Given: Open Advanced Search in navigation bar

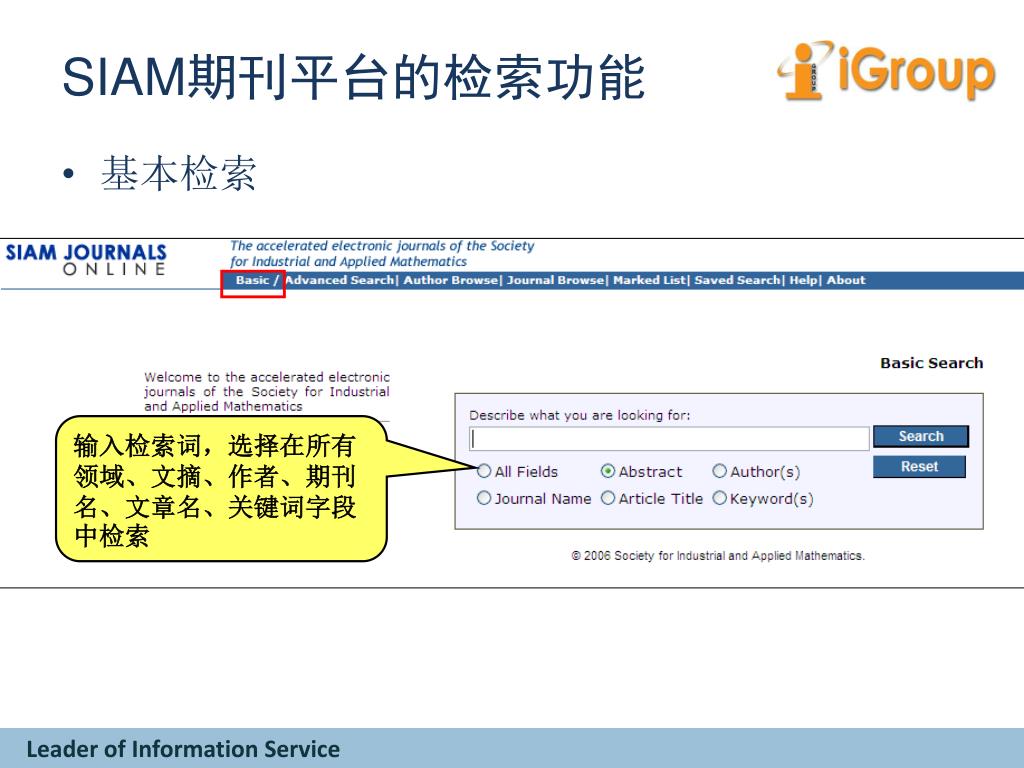Looking at the screenshot, I should click(340, 280).
